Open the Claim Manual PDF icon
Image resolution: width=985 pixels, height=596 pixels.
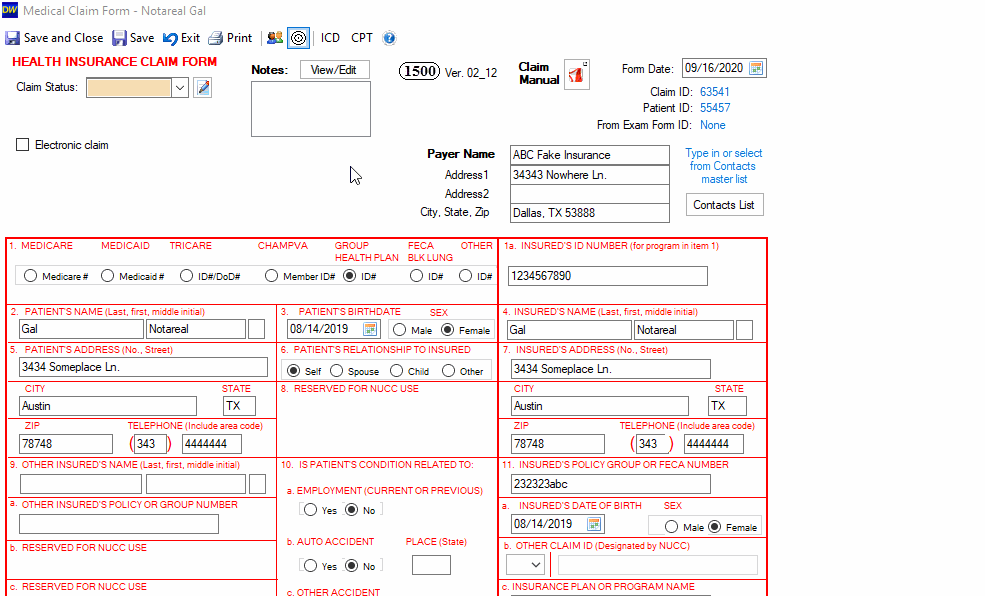(577, 75)
